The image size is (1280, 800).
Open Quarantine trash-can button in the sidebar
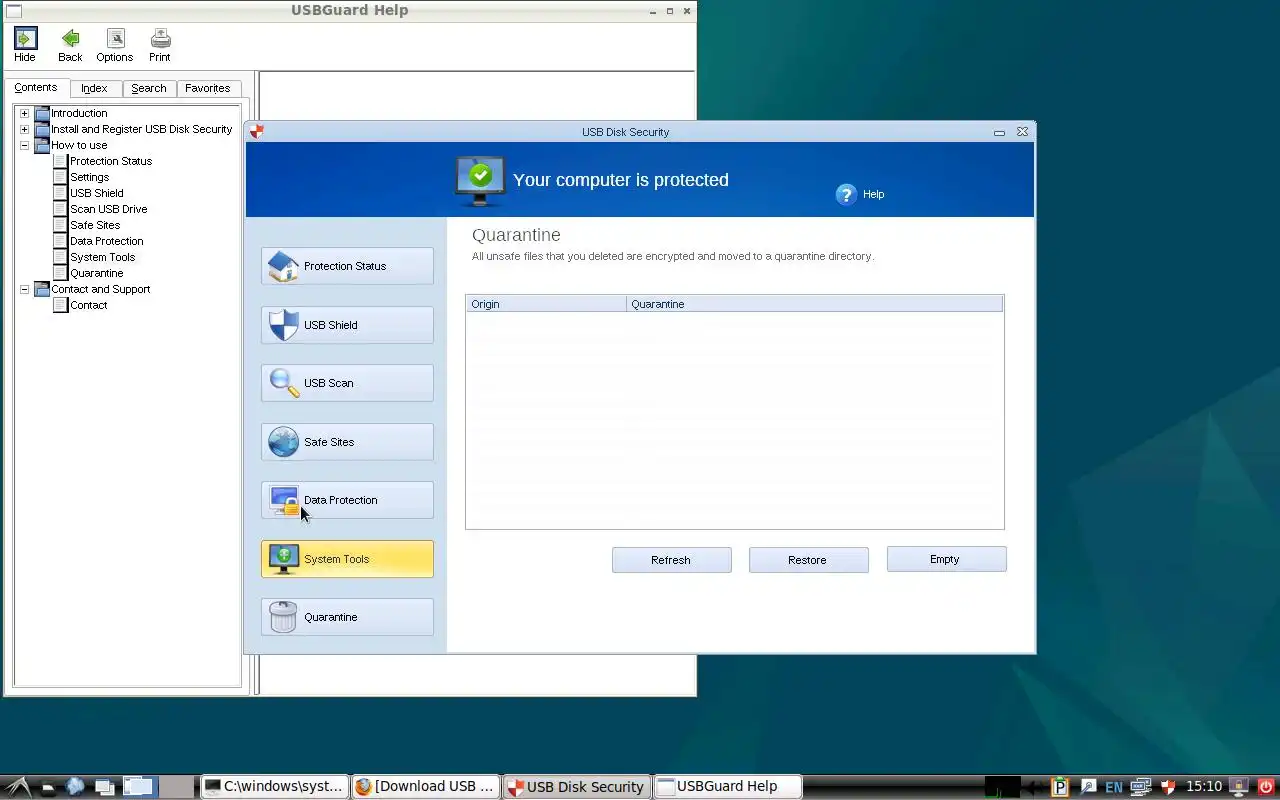click(x=347, y=617)
